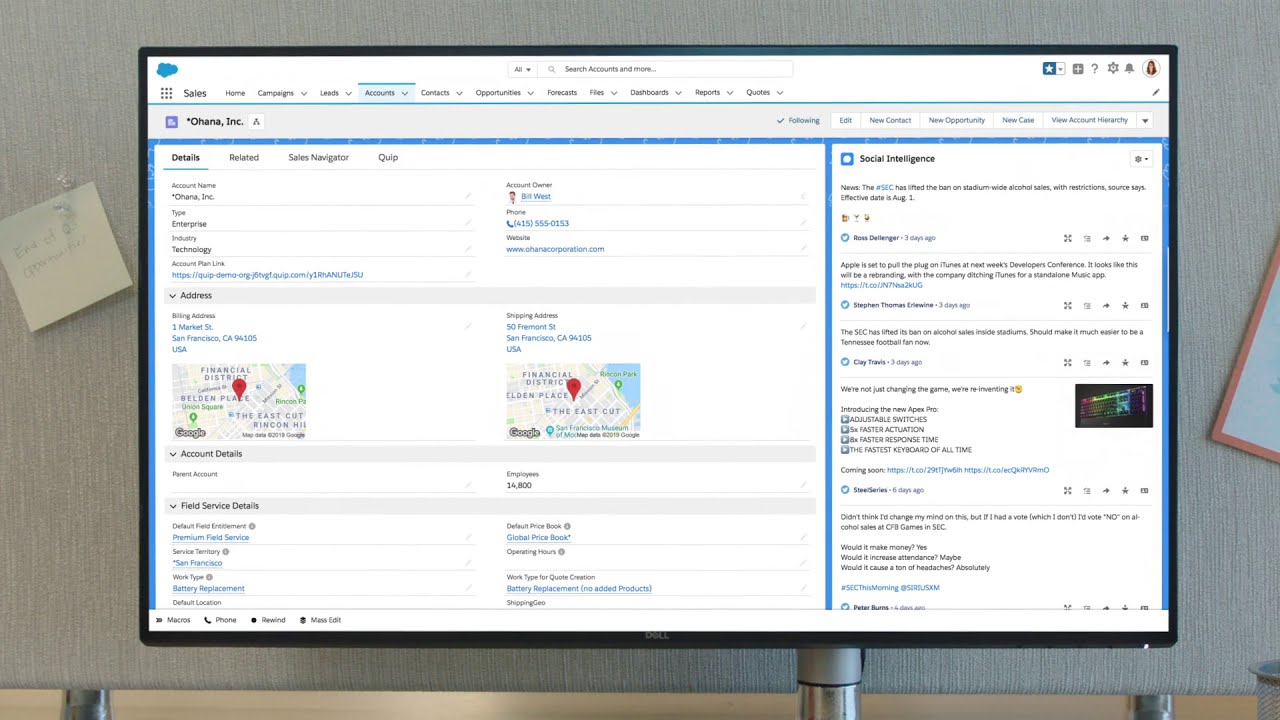The image size is (1280, 720).
Task: Share the SteelSeries post
Action: (1106, 490)
